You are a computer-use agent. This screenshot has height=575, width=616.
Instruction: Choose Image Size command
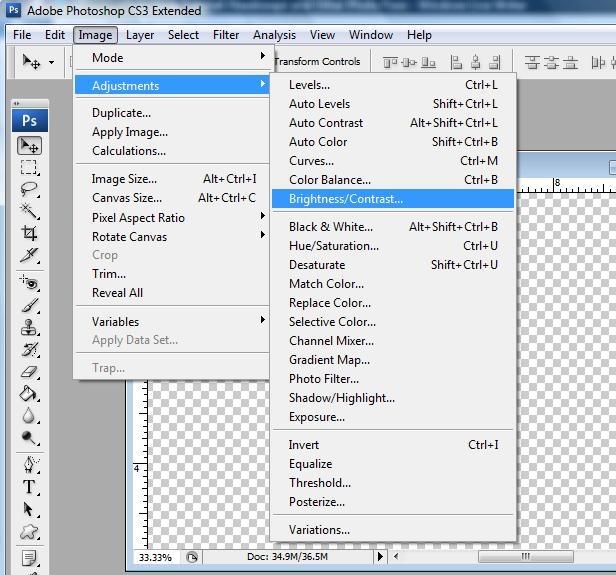[172, 179]
